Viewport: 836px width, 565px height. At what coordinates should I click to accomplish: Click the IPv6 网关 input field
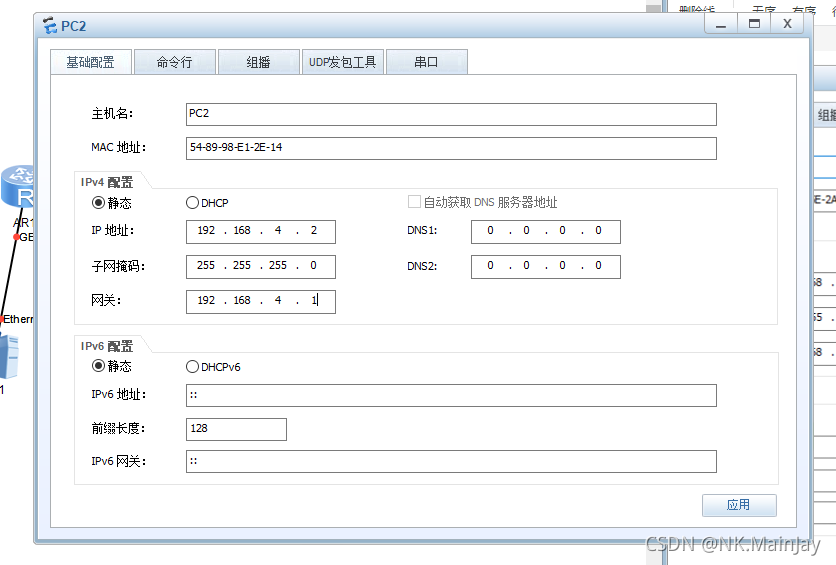(x=451, y=462)
